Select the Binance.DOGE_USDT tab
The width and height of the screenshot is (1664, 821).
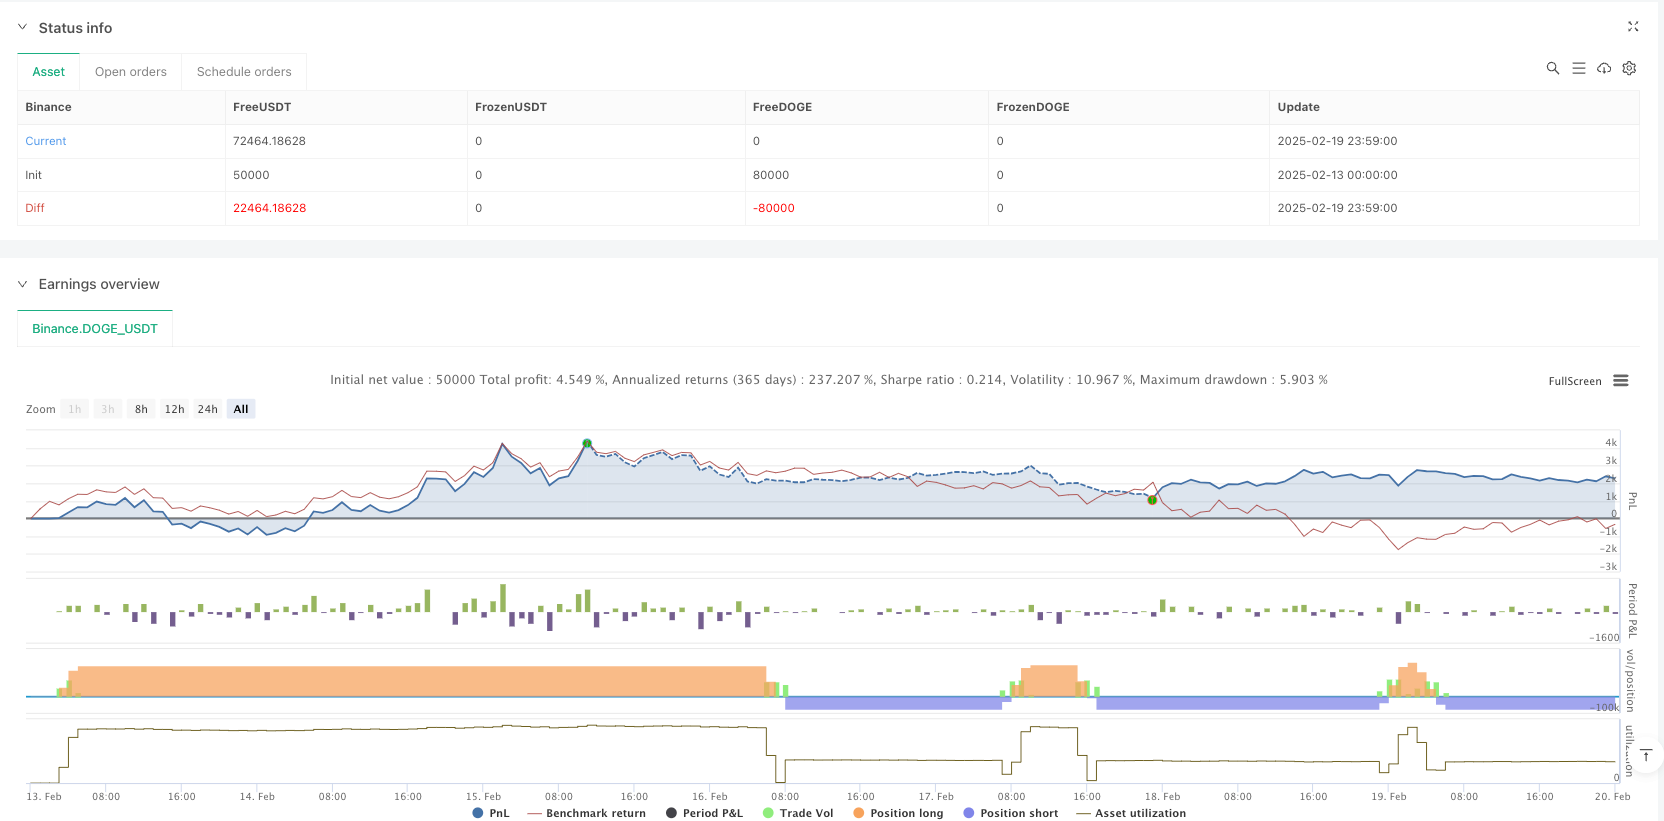pos(95,328)
